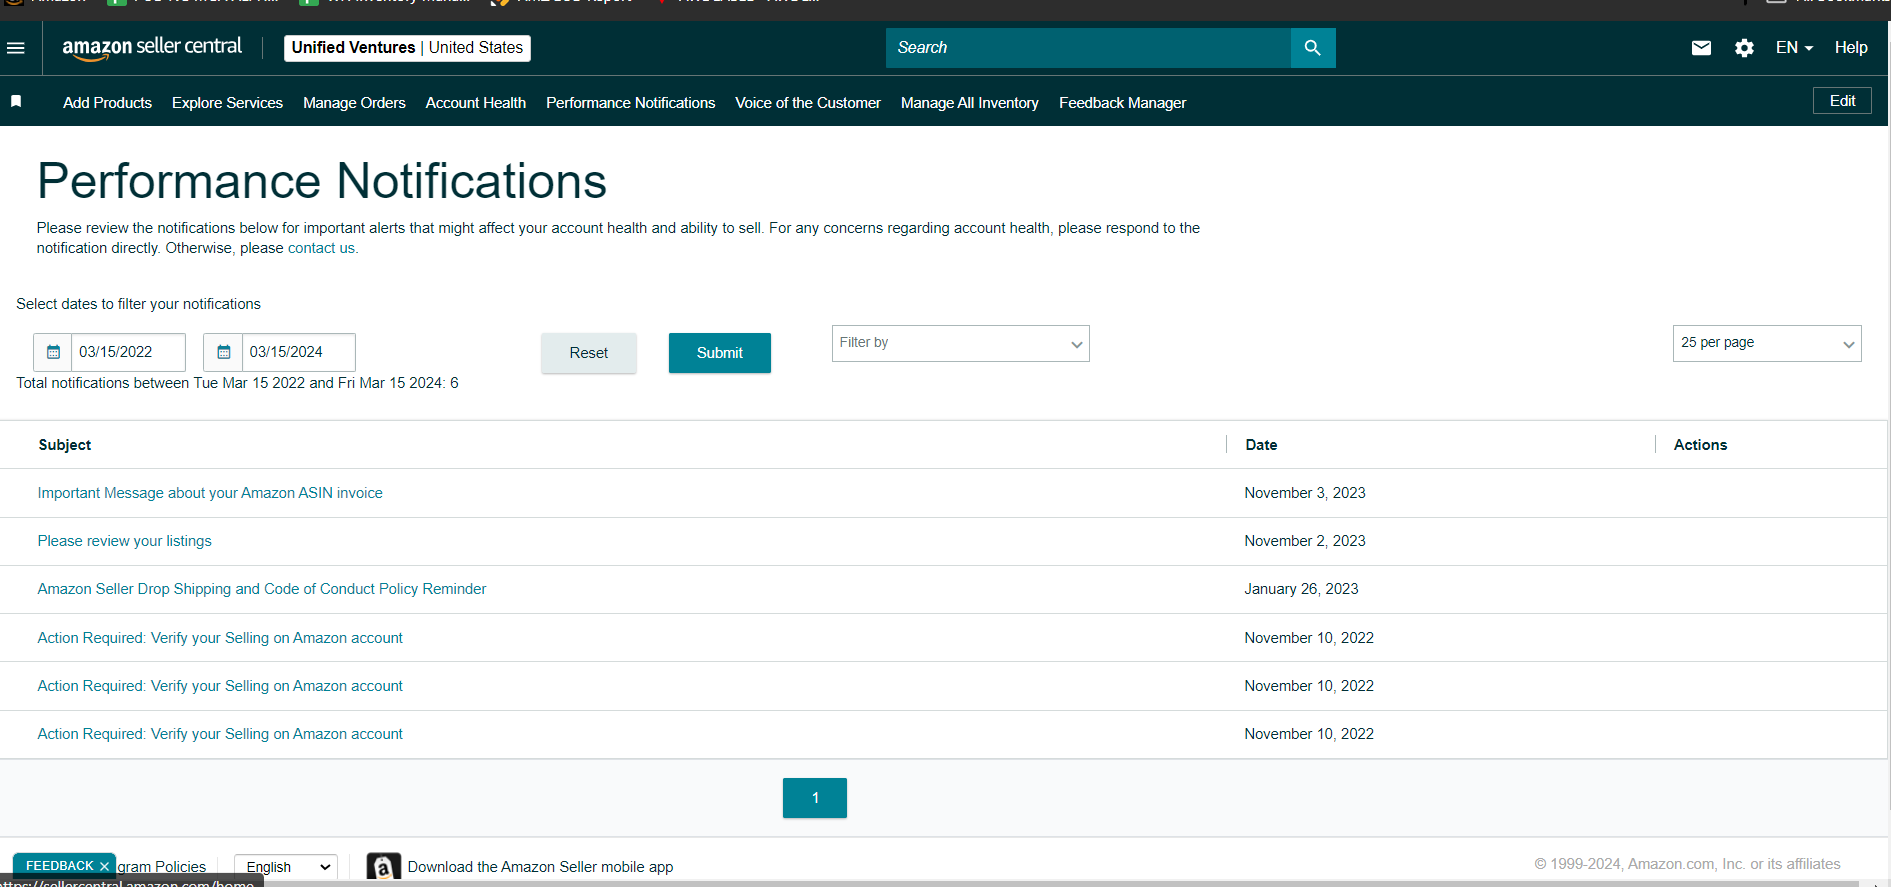The width and height of the screenshot is (1891, 887).
Task: Click the Help link
Action: pyautogui.click(x=1851, y=48)
